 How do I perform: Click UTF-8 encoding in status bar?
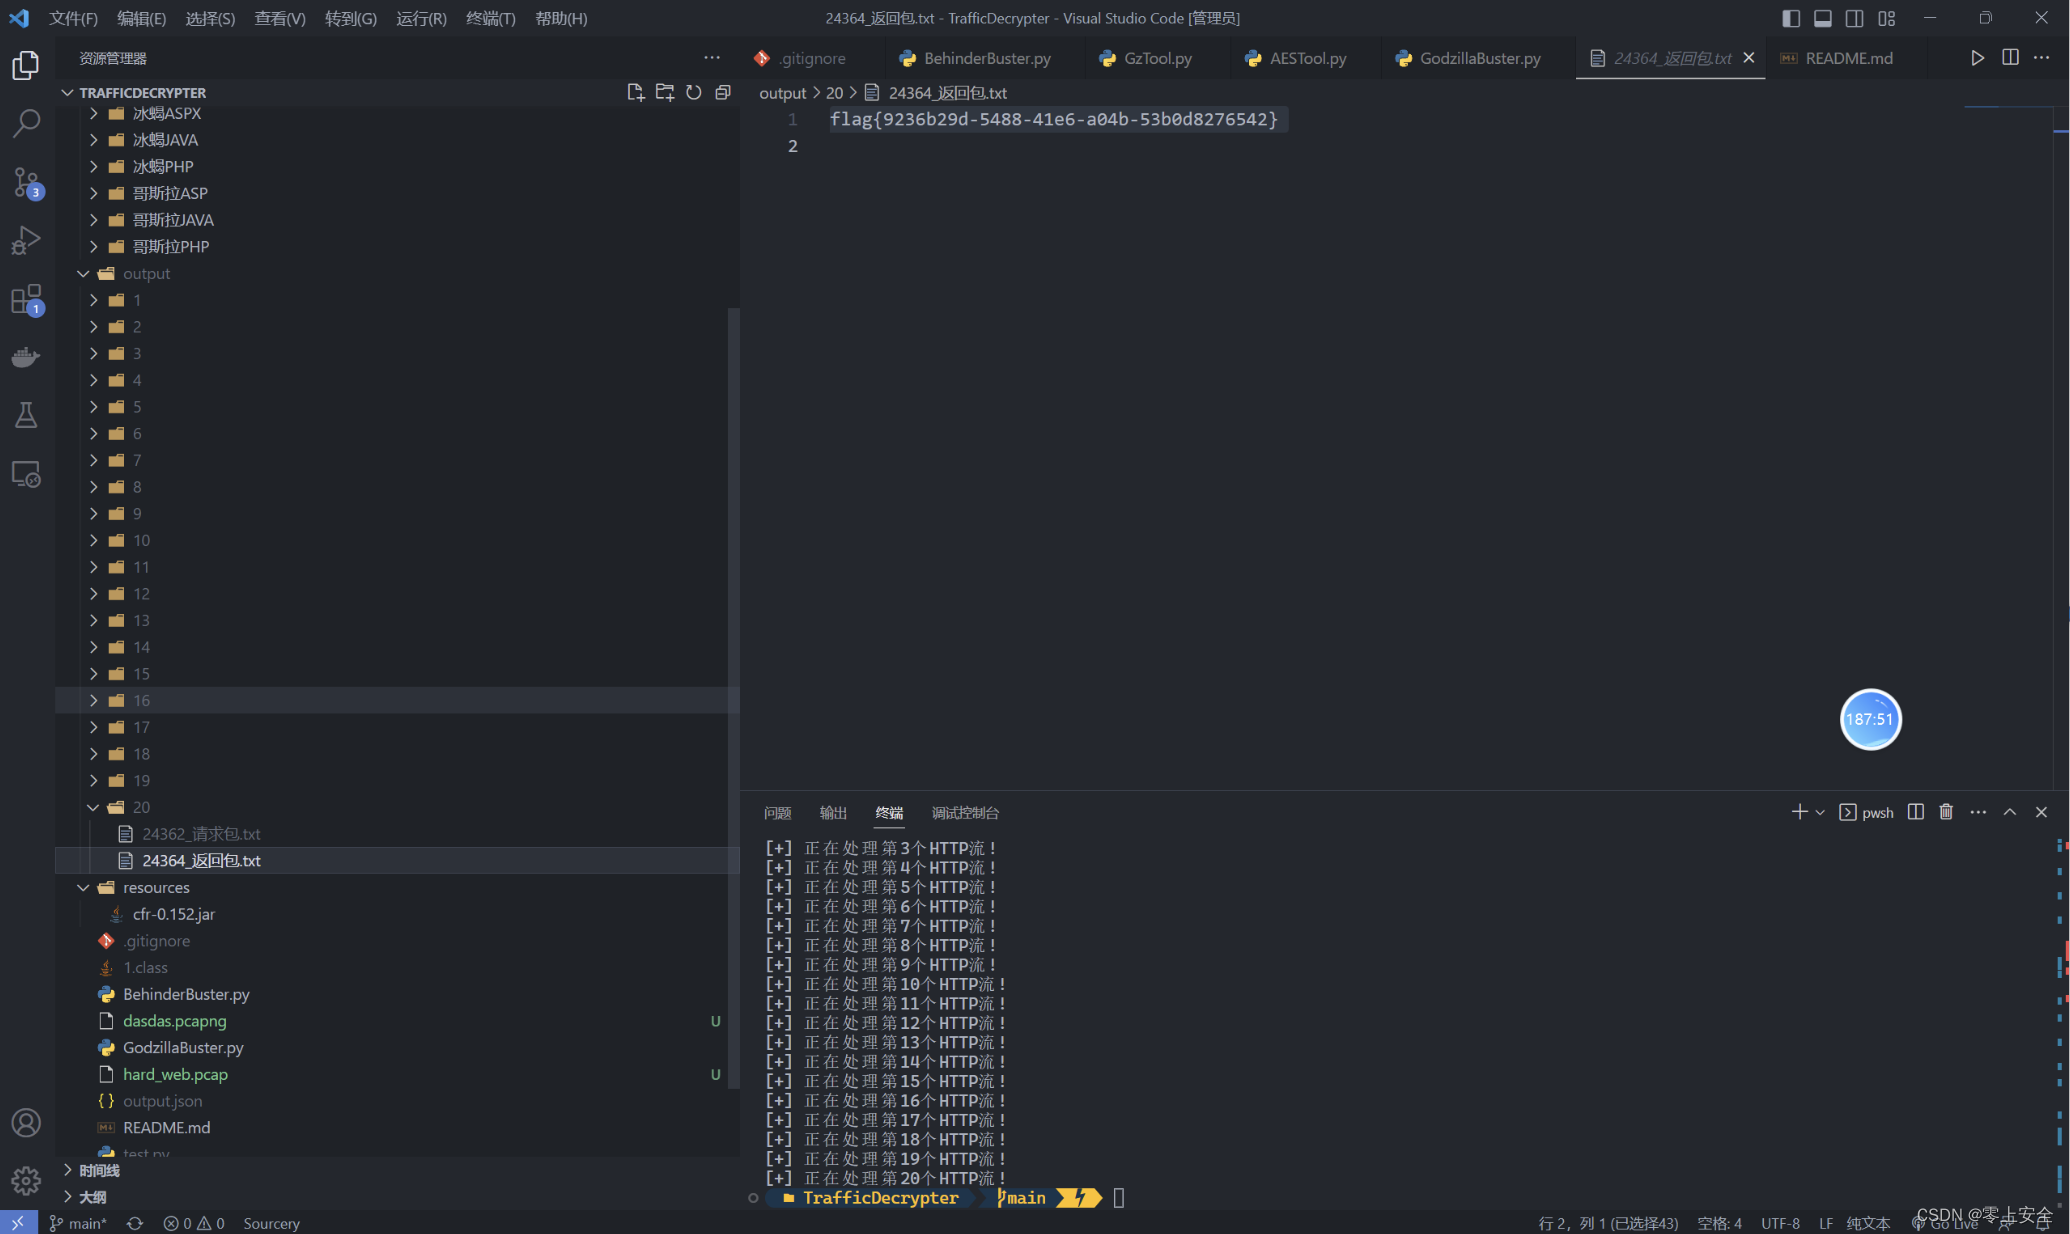(1780, 1223)
